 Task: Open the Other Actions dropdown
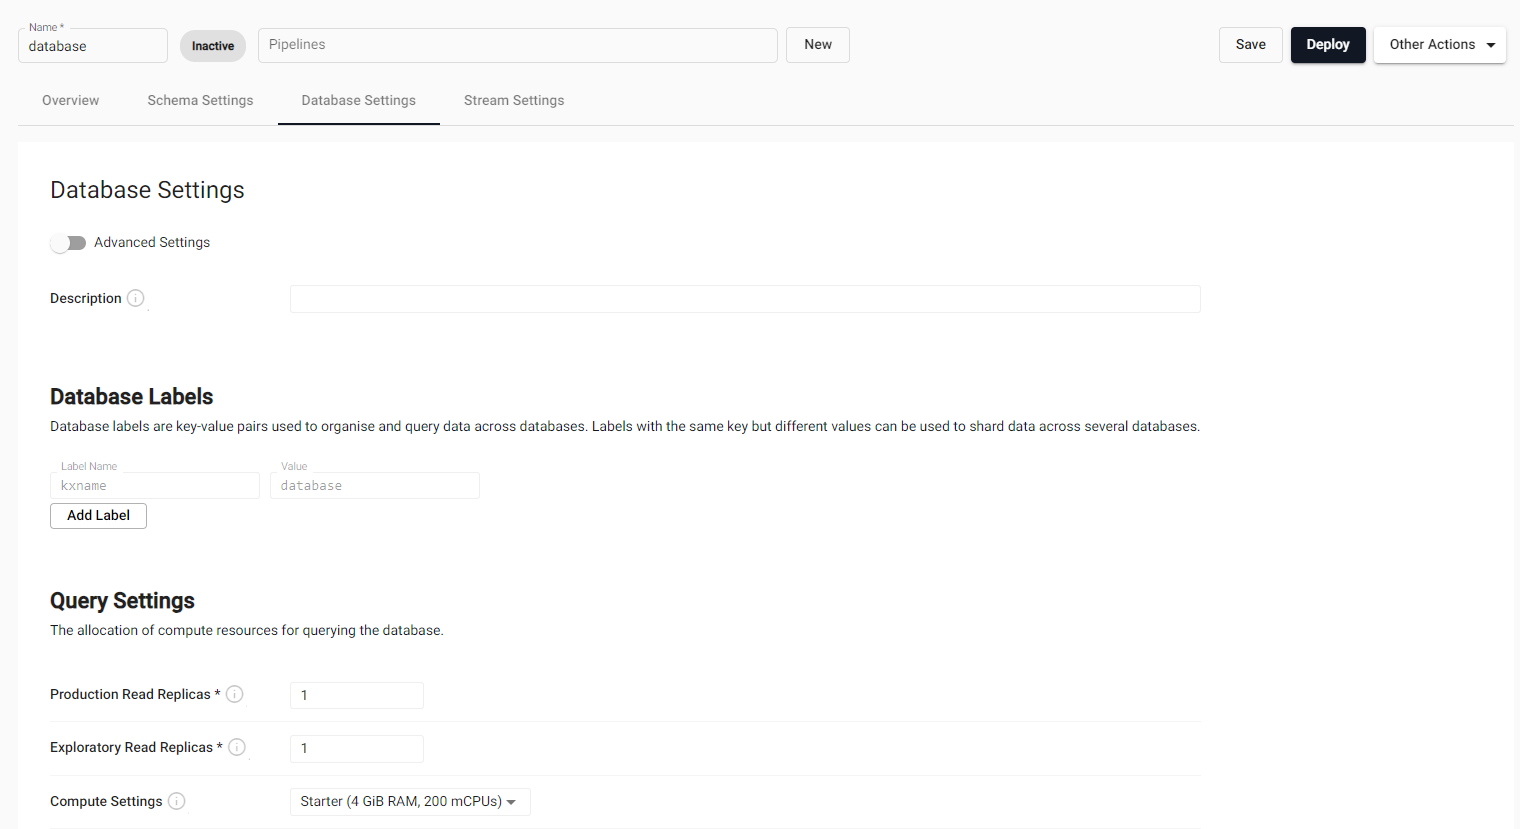(x=1439, y=45)
